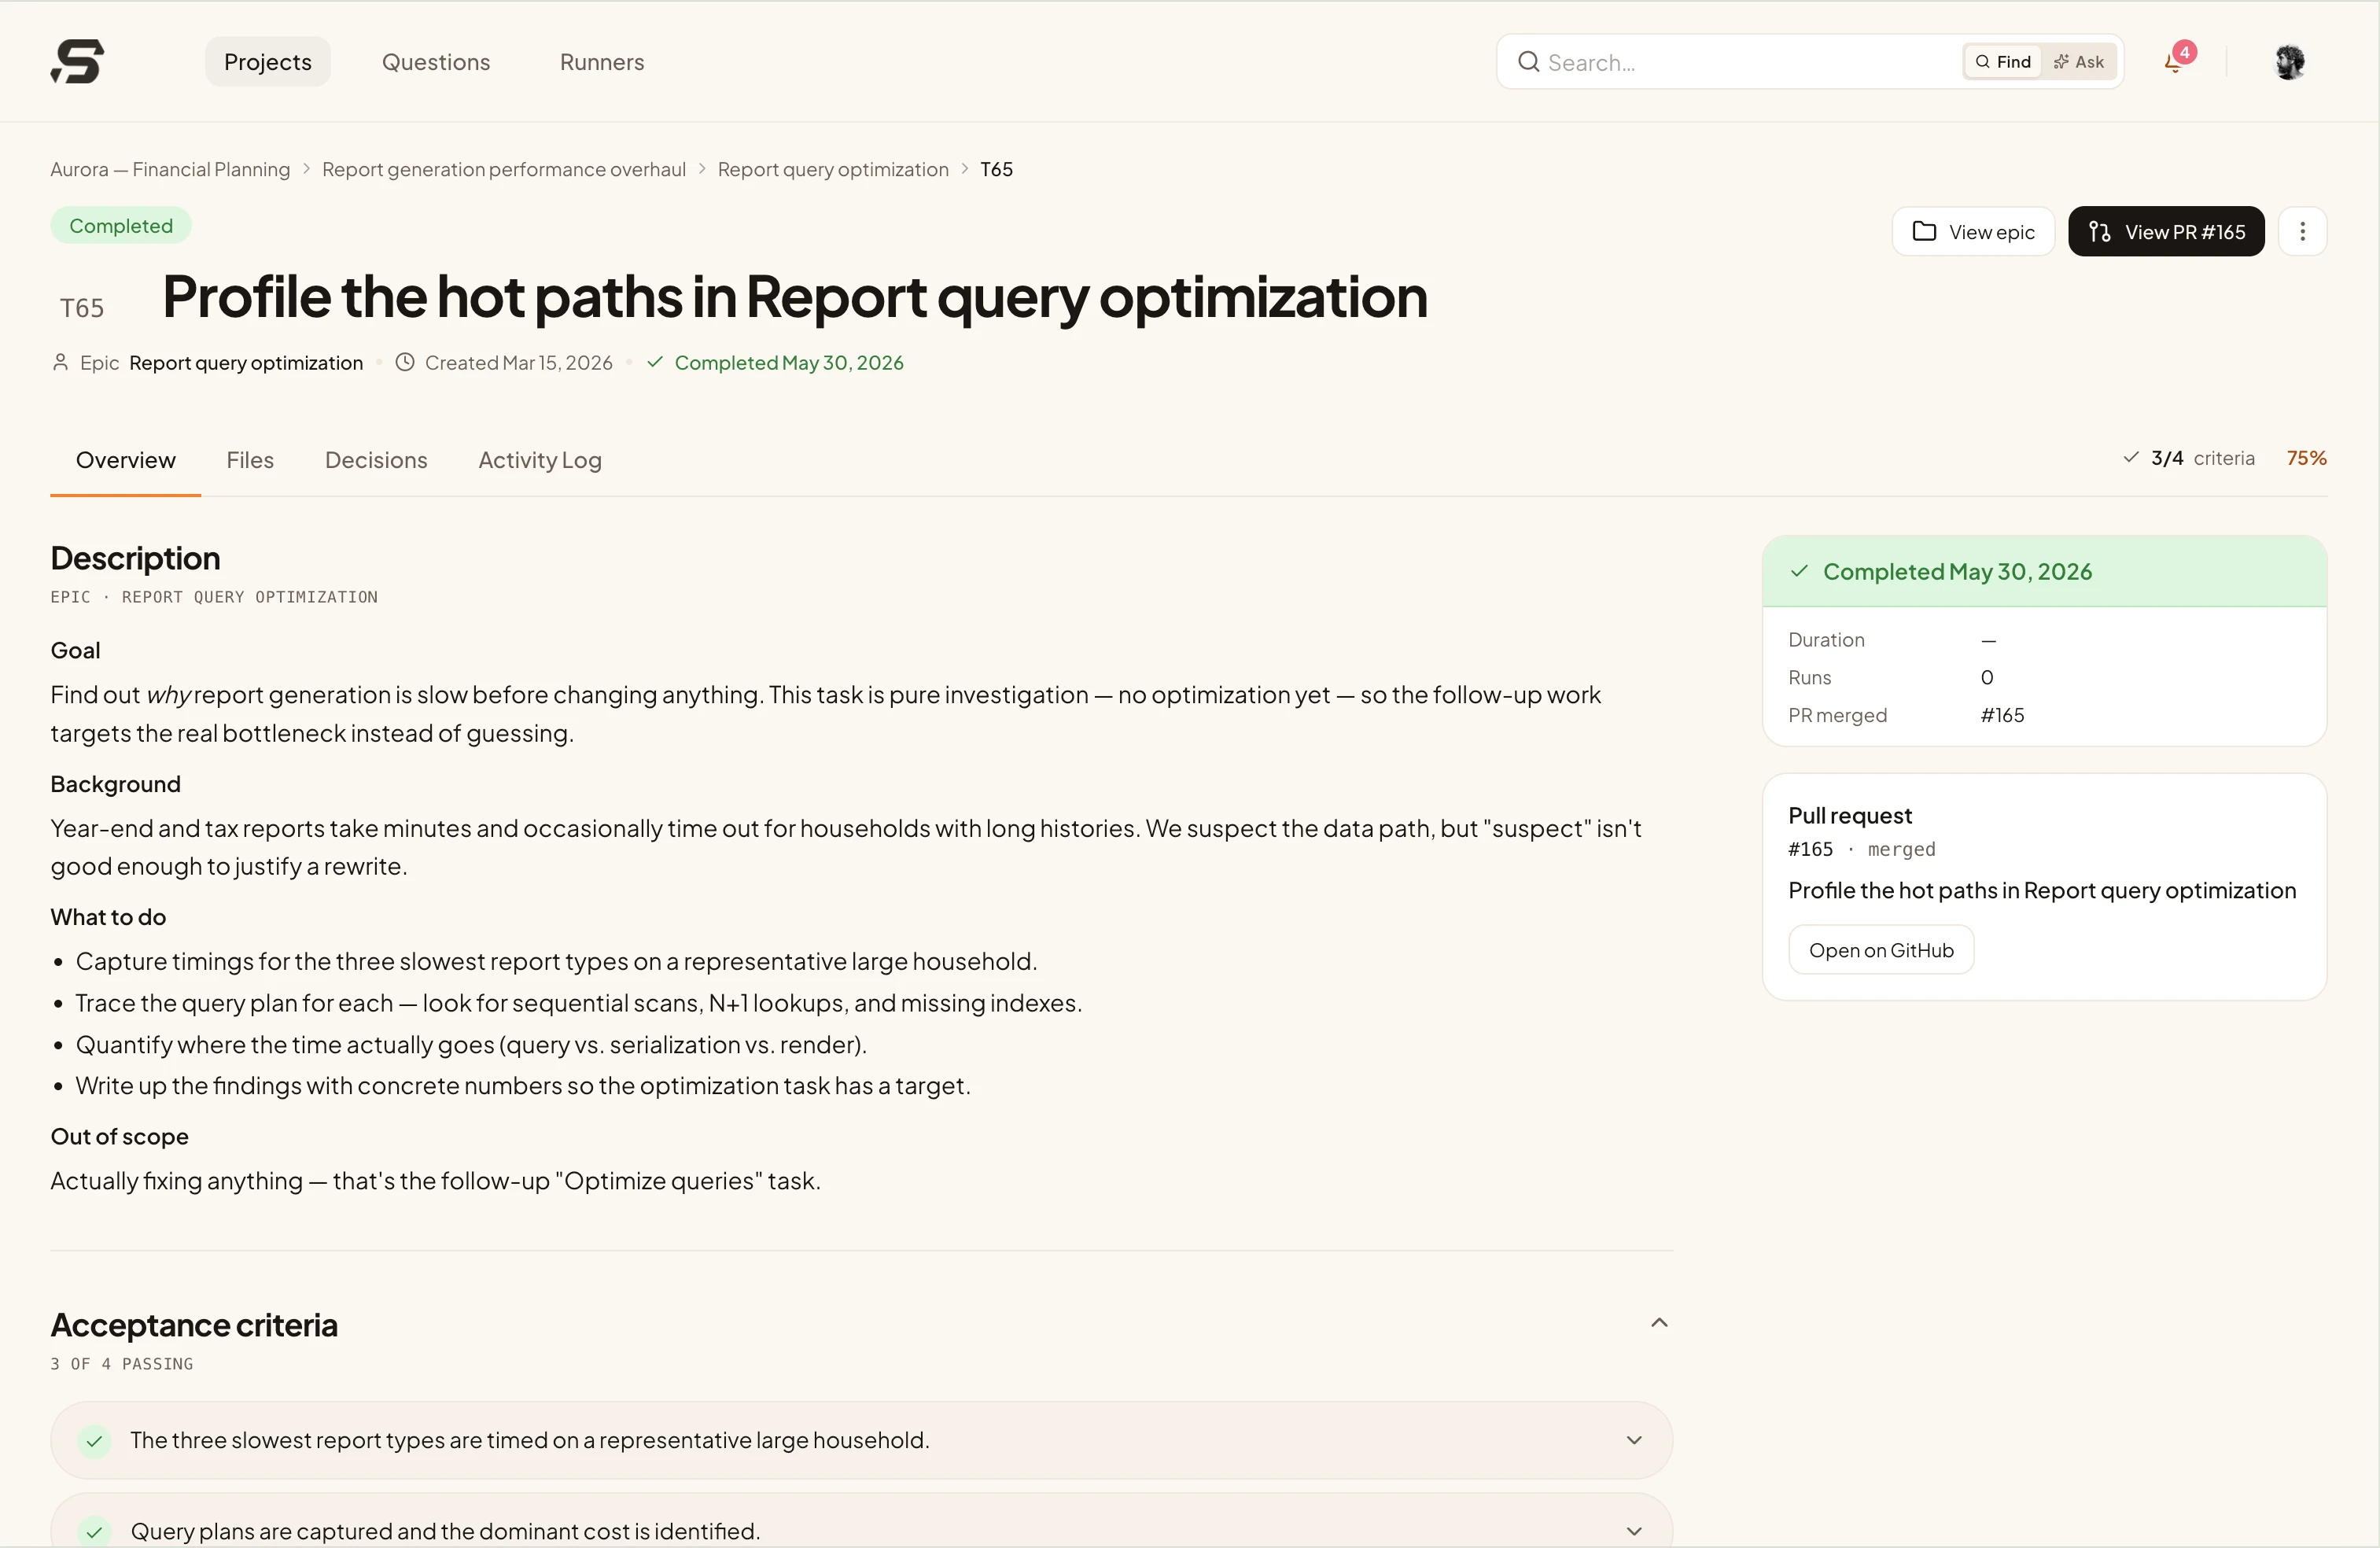Image resolution: width=2380 pixels, height=1548 pixels.
Task: Click the search magnifier icon
Action: point(1528,62)
